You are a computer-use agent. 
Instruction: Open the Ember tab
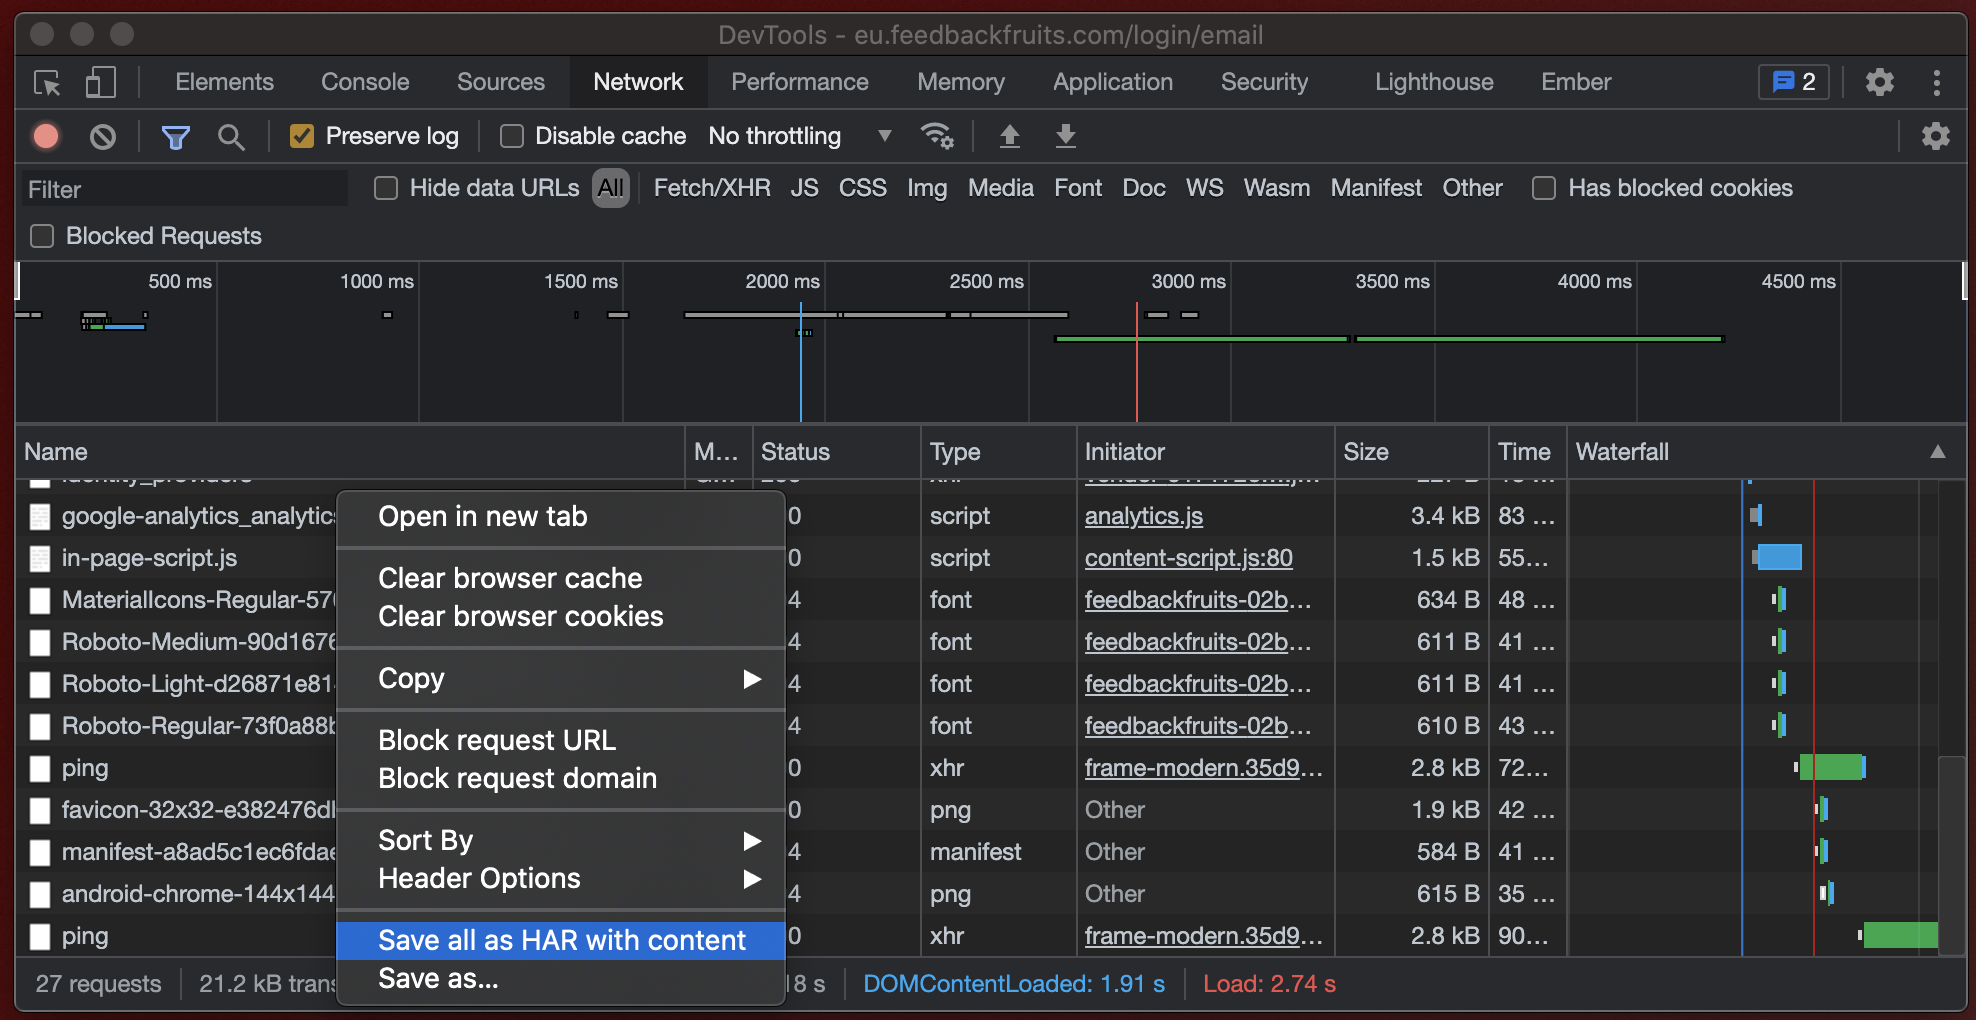pos(1576,82)
